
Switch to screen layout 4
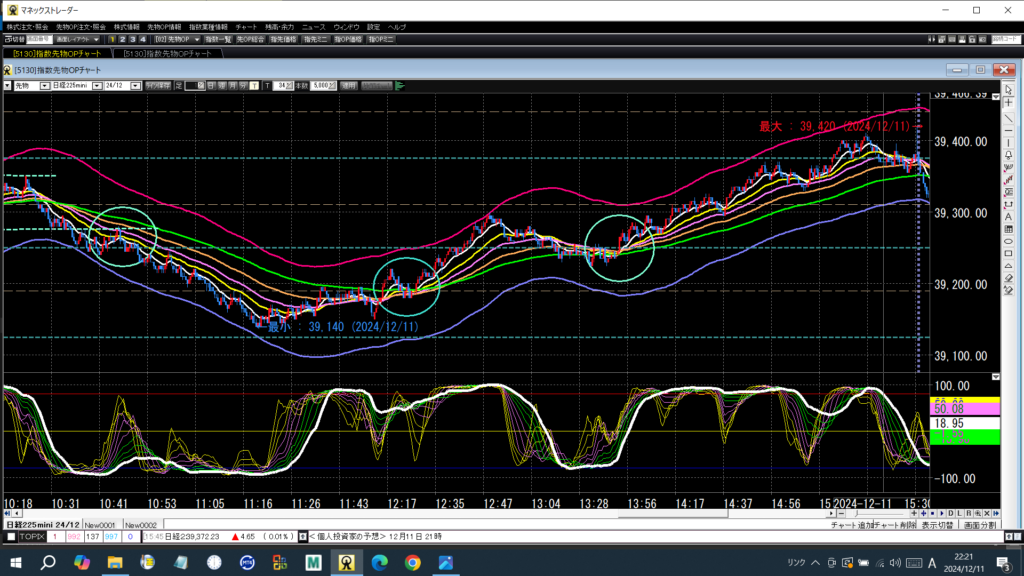pyautogui.click(x=143, y=39)
